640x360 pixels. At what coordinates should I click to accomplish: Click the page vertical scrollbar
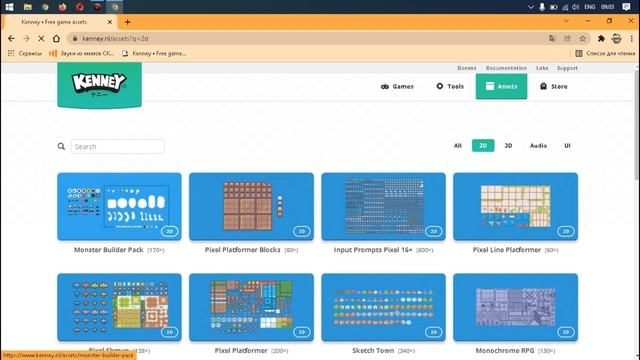click(x=637, y=124)
